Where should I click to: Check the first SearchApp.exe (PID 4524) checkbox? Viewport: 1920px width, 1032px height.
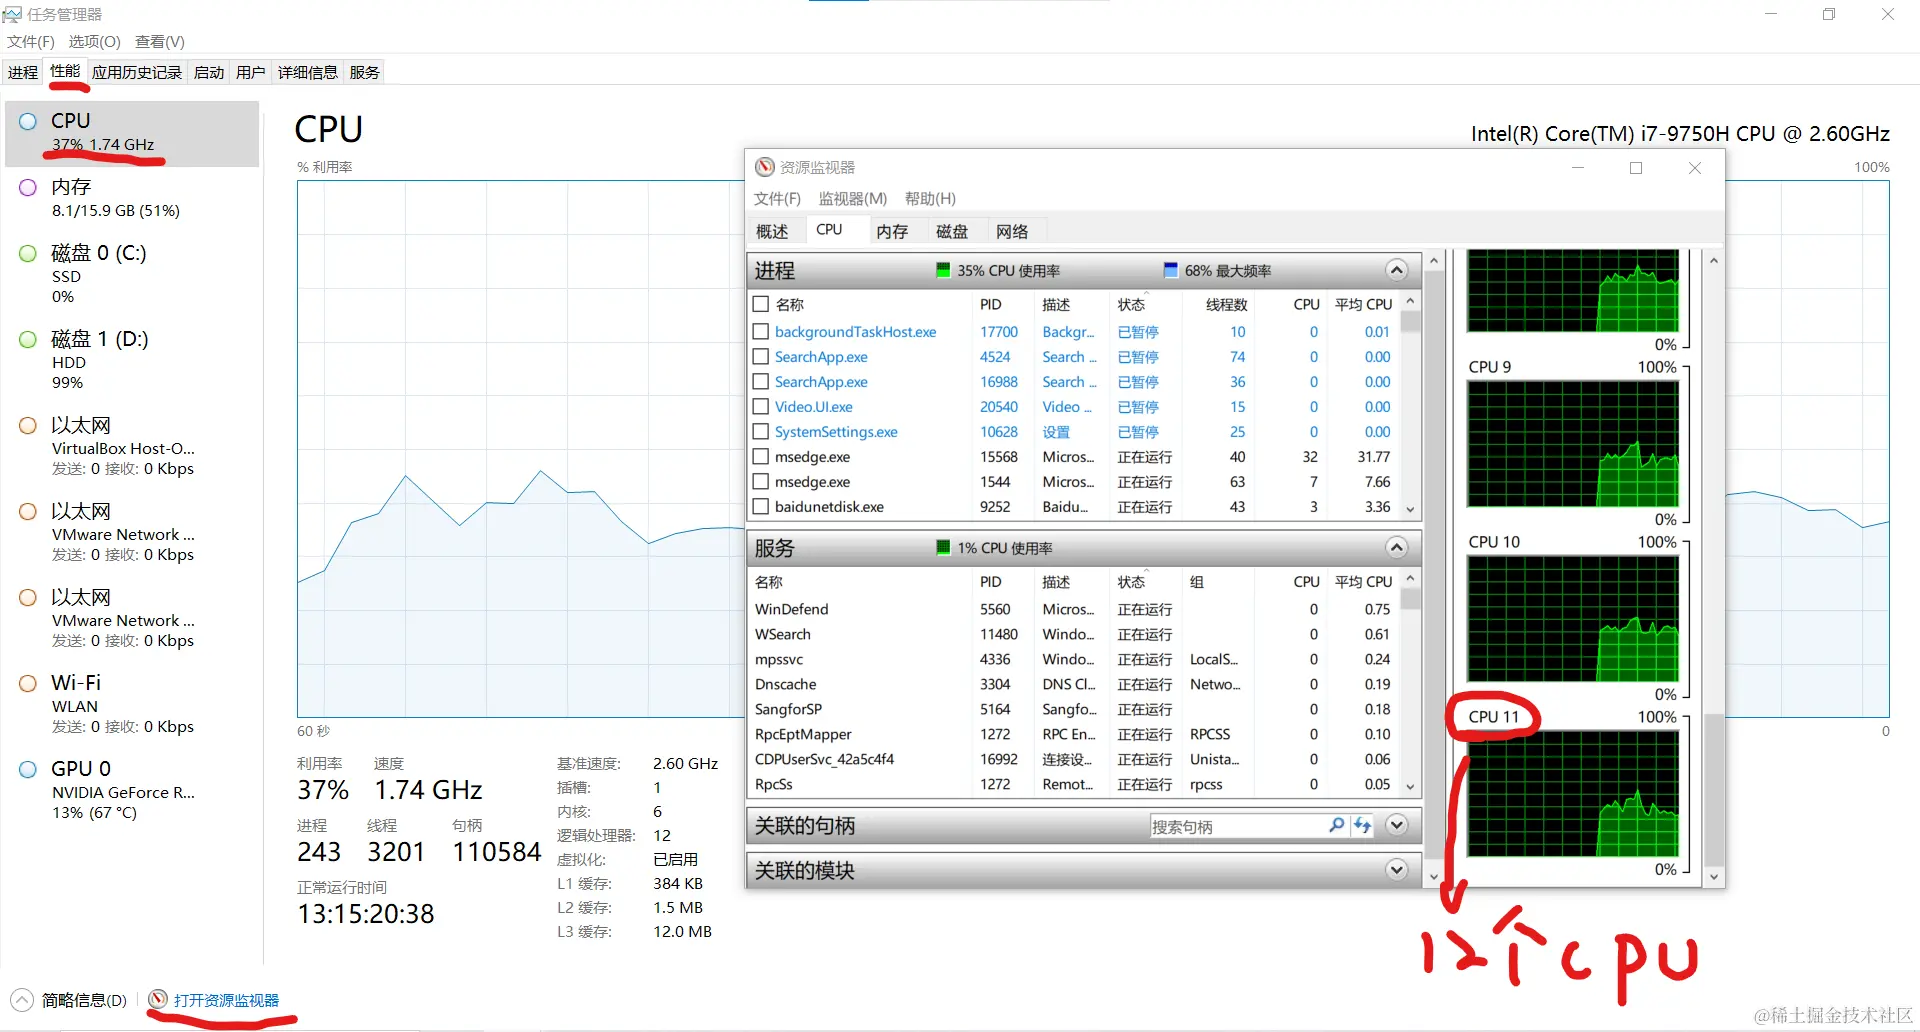(761, 356)
